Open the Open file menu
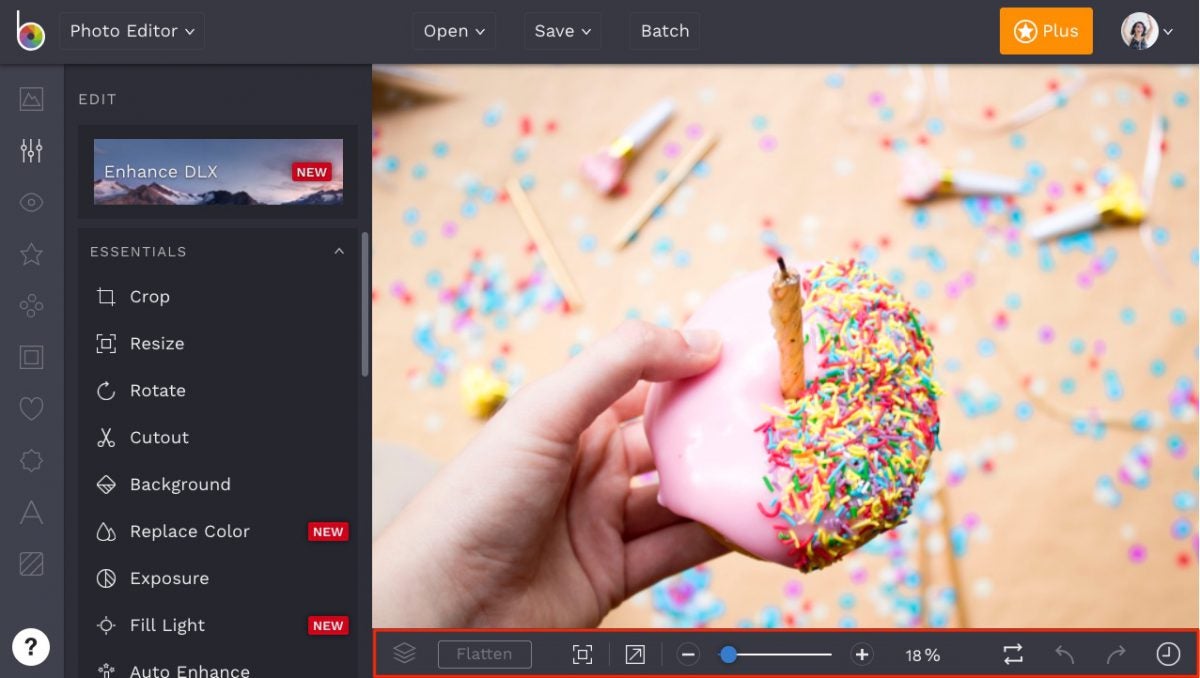Viewport: 1200px width, 678px height. click(453, 30)
